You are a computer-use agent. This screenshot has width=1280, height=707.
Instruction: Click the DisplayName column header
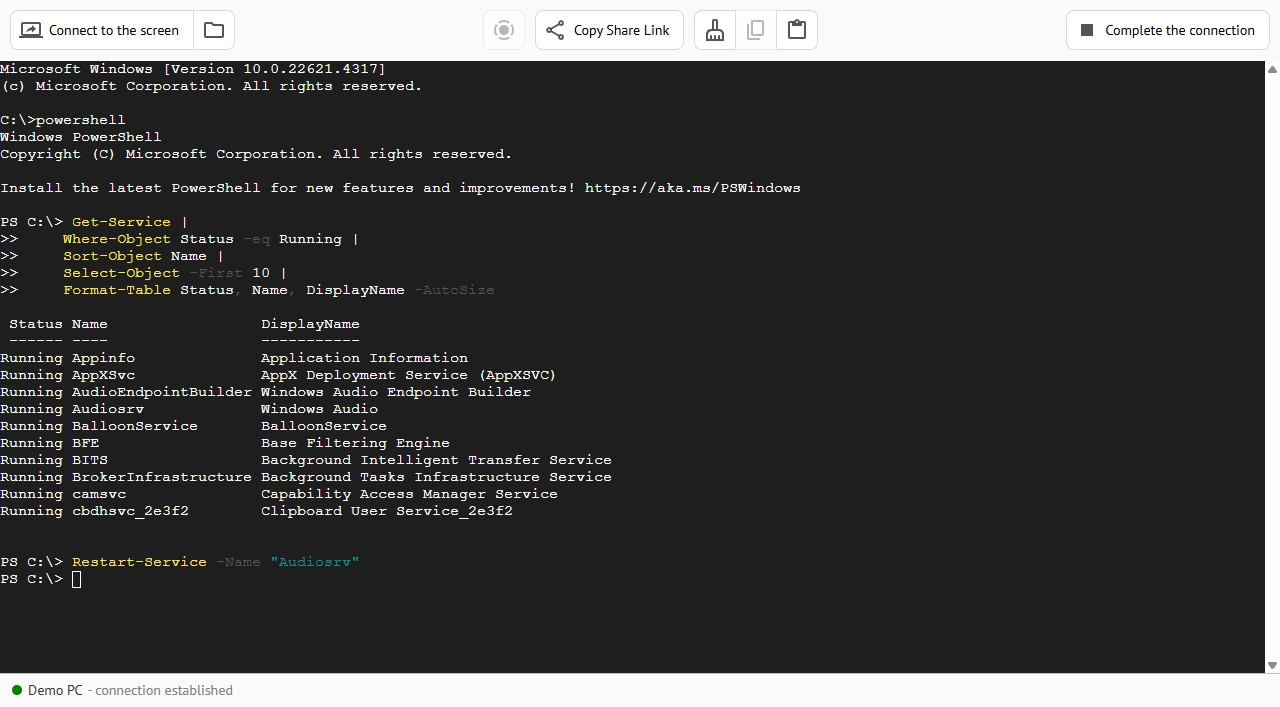310,324
